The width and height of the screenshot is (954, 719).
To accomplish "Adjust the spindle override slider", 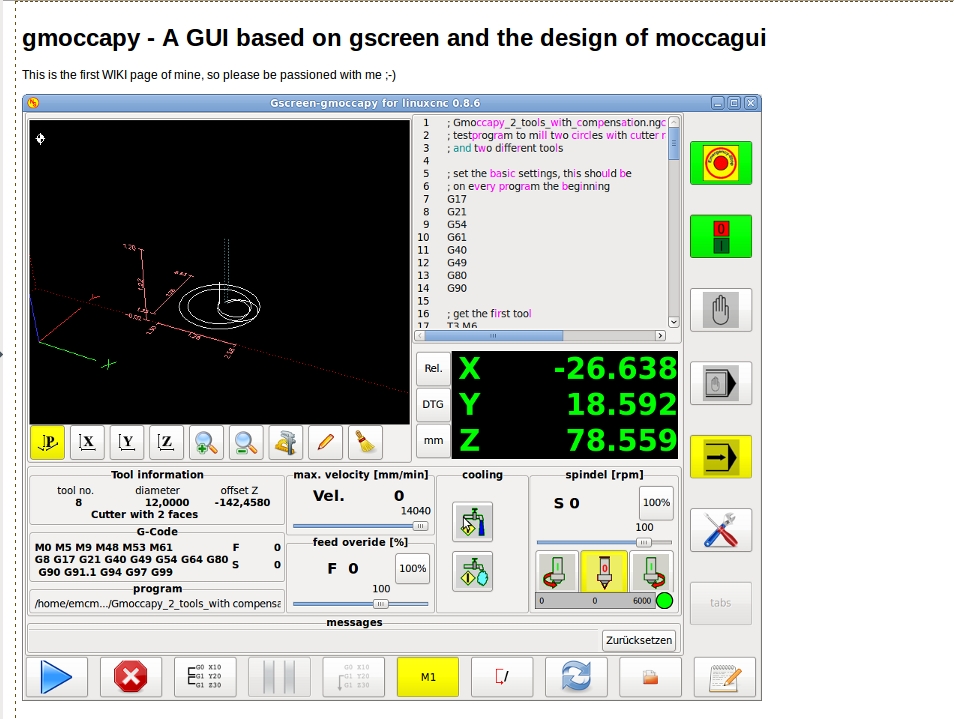I will [604, 543].
